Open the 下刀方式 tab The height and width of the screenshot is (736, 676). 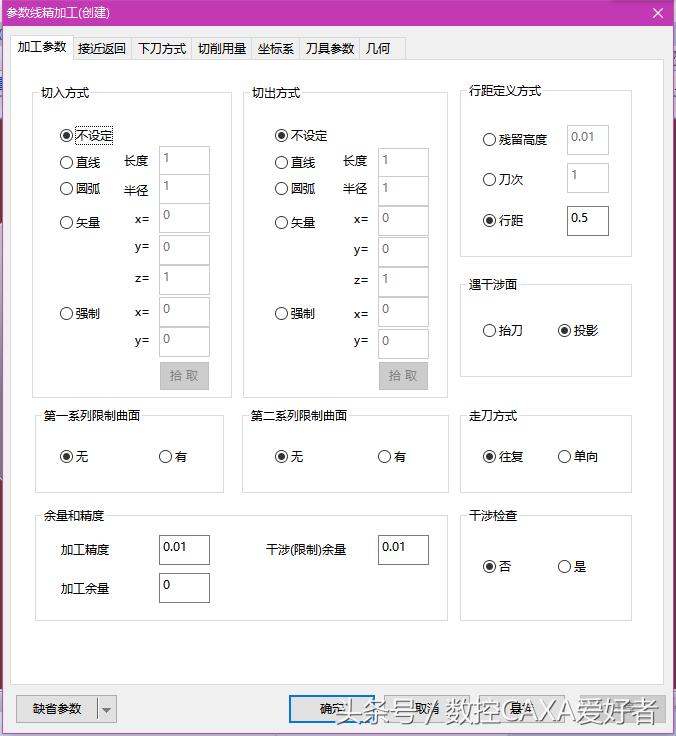point(161,49)
